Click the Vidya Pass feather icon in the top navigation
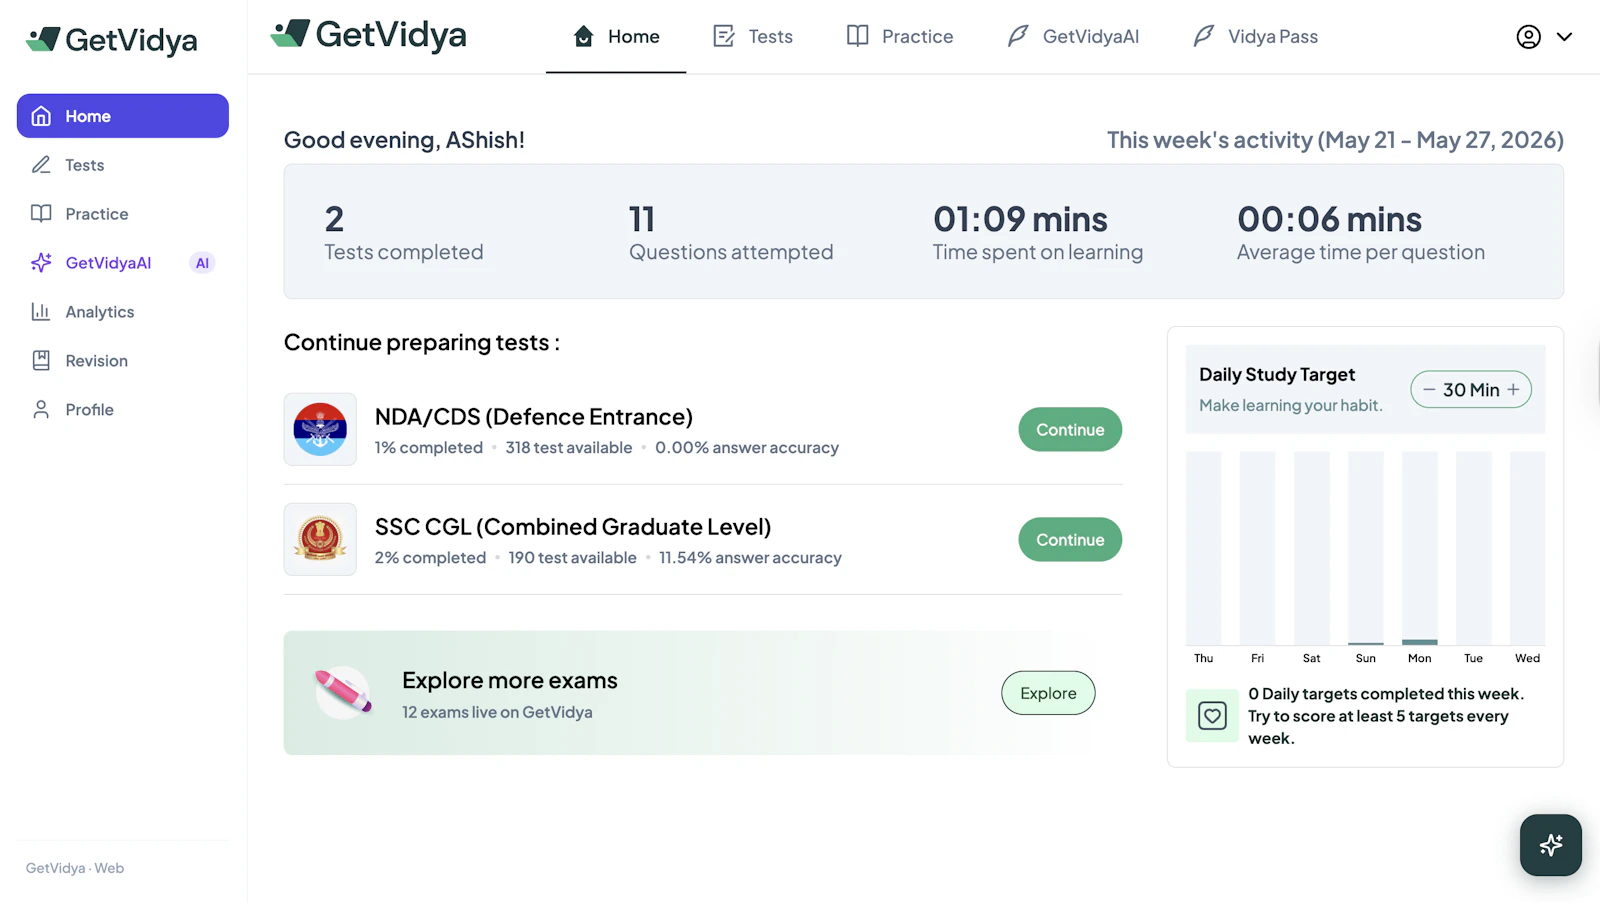Screen dimensions: 1600x903 point(1204,37)
